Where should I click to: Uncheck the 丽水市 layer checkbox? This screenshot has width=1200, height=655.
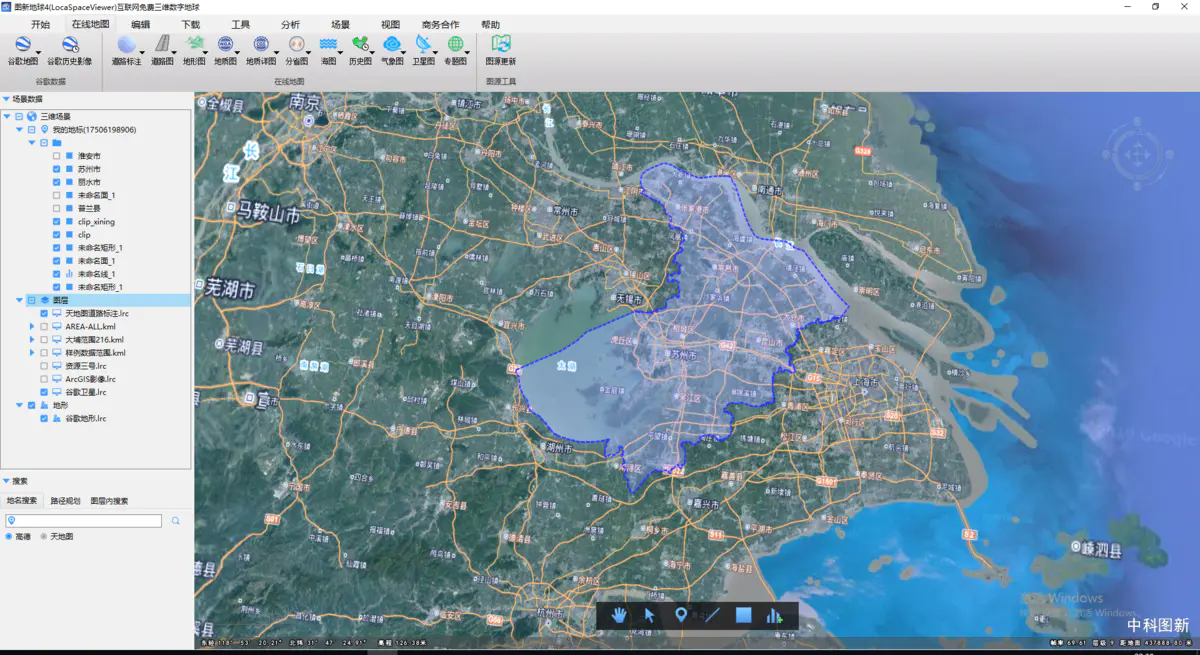(57, 182)
